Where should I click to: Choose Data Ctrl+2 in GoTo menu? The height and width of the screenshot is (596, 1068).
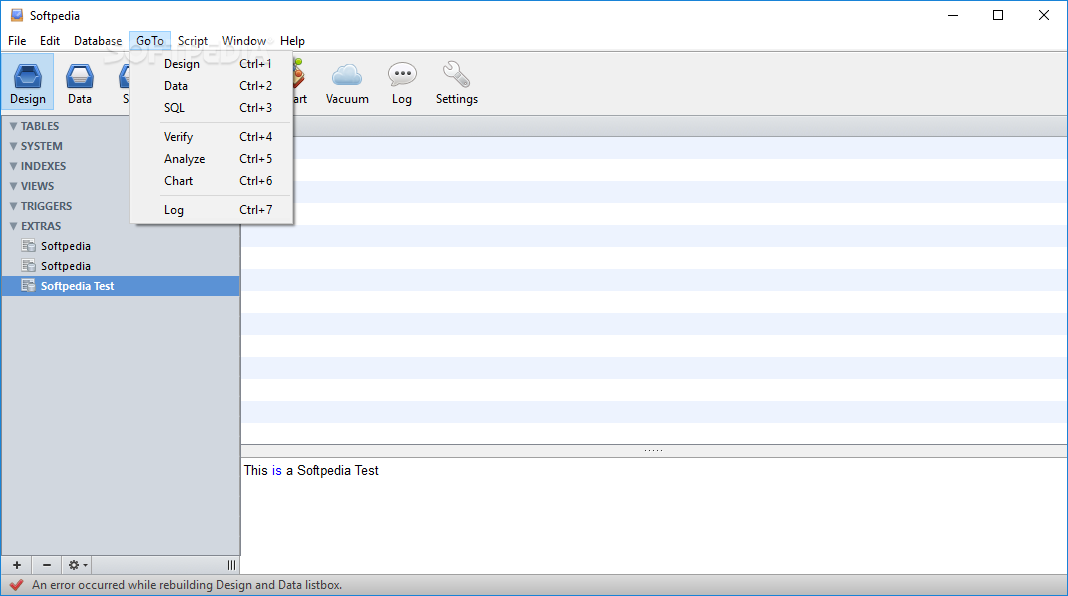tap(212, 86)
